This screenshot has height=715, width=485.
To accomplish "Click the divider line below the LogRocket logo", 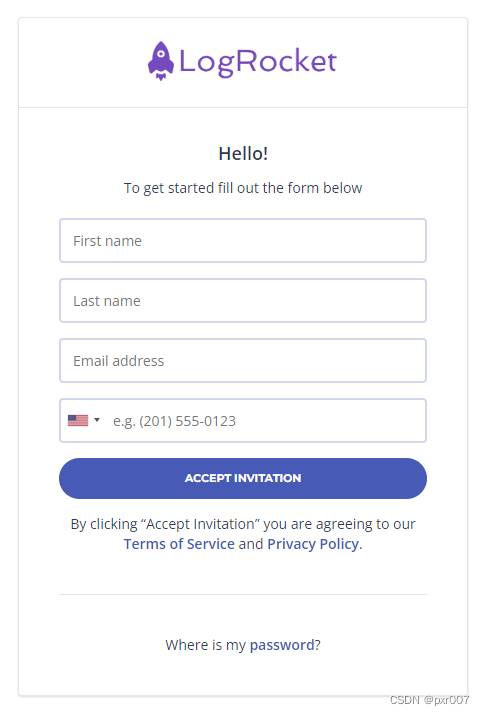I will 243,108.
